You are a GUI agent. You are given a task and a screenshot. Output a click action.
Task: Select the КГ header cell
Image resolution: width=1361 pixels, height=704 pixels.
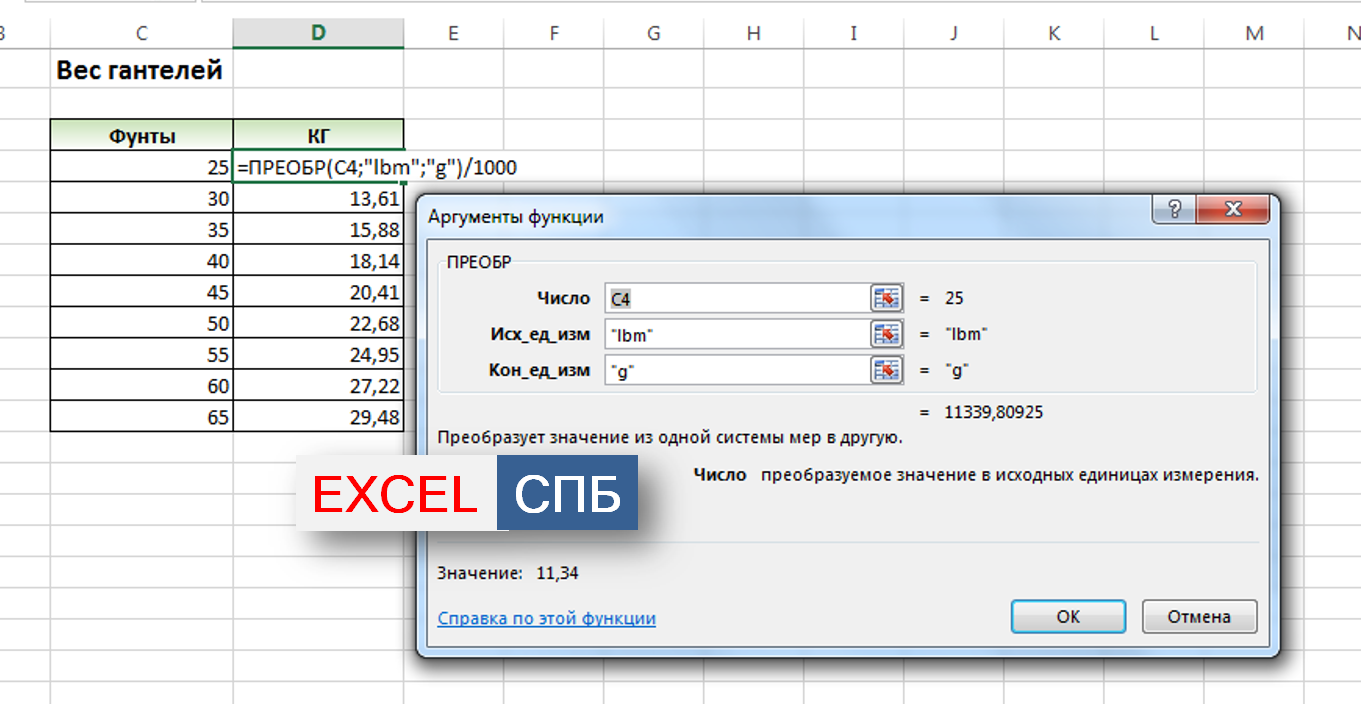pyautogui.click(x=318, y=136)
